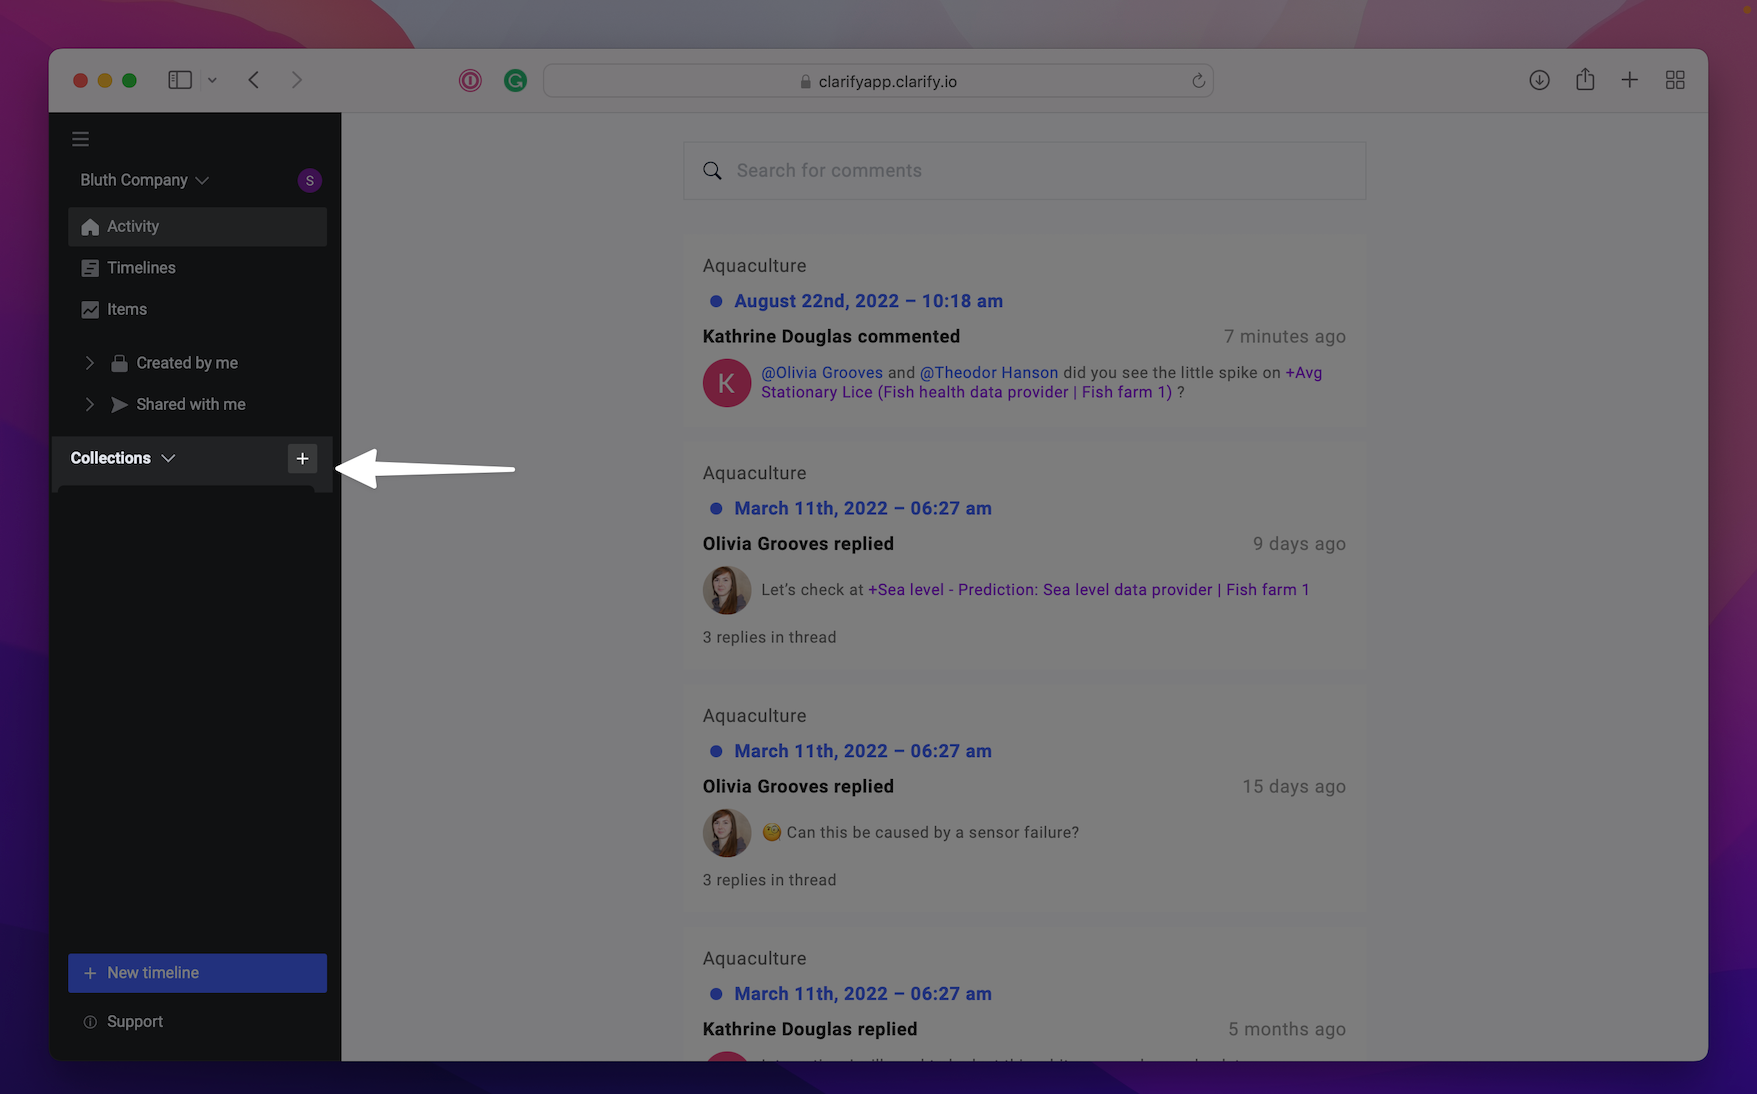1757x1094 pixels.
Task: Click the 1Password extension icon
Action: [x=470, y=81]
